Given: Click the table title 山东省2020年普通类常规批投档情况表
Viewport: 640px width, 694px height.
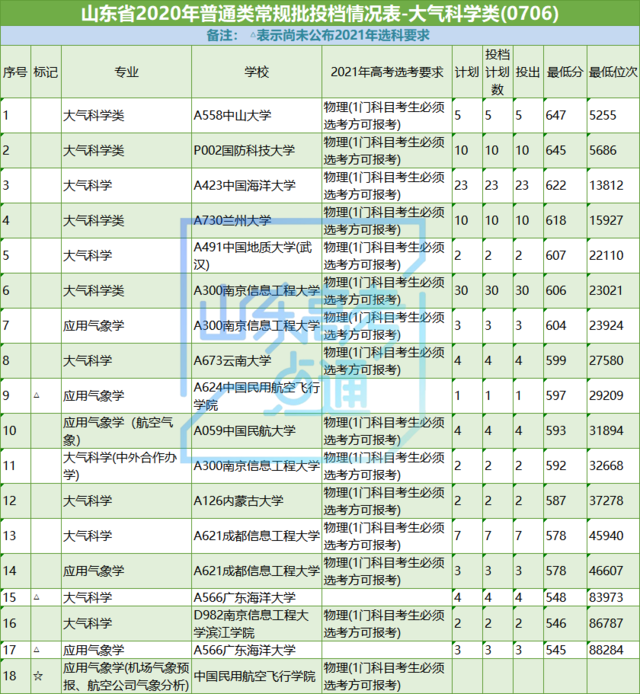Looking at the screenshot, I should pyautogui.click(x=320, y=13).
